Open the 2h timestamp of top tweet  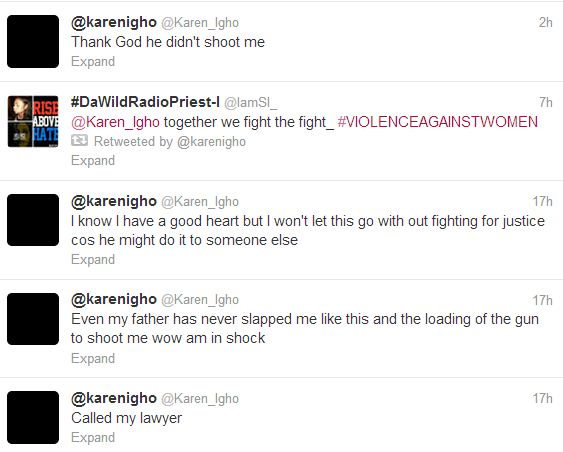click(545, 22)
